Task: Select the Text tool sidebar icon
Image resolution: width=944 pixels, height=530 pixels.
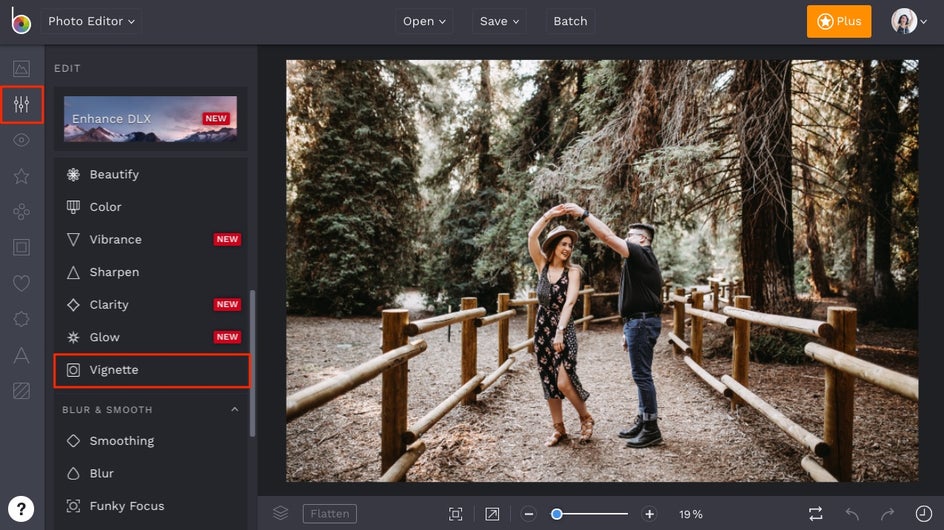Action: click(21, 354)
